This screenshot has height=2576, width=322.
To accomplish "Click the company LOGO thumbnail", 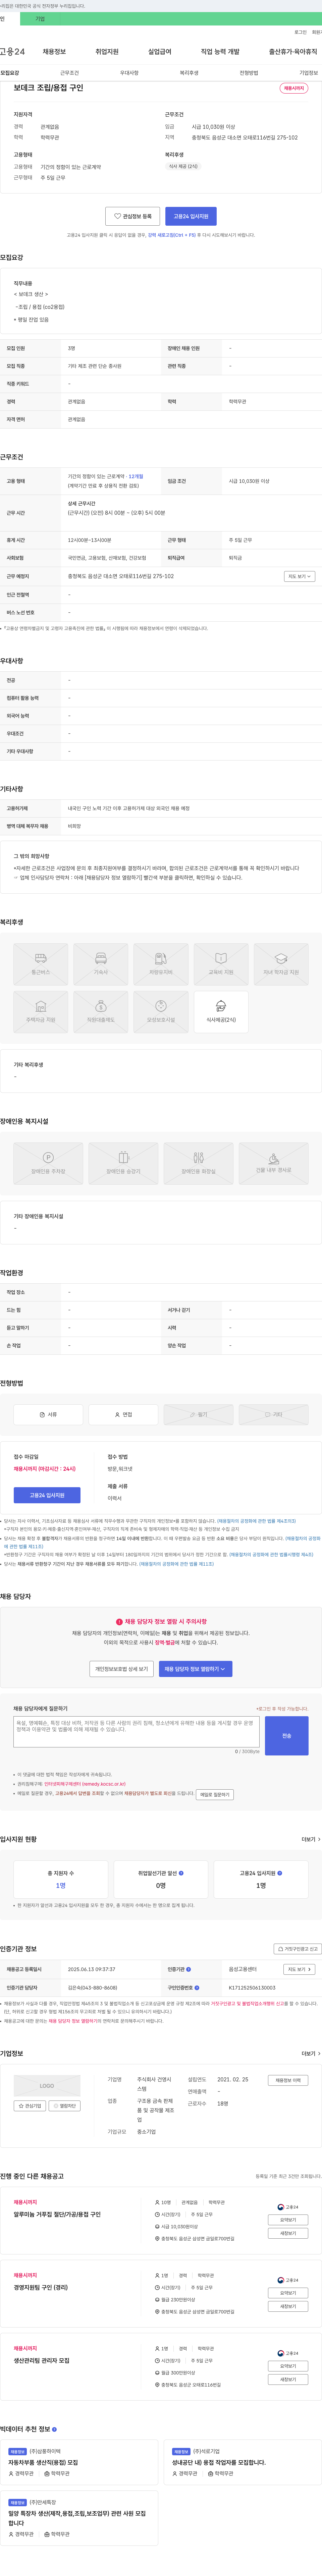I will point(47,2086).
